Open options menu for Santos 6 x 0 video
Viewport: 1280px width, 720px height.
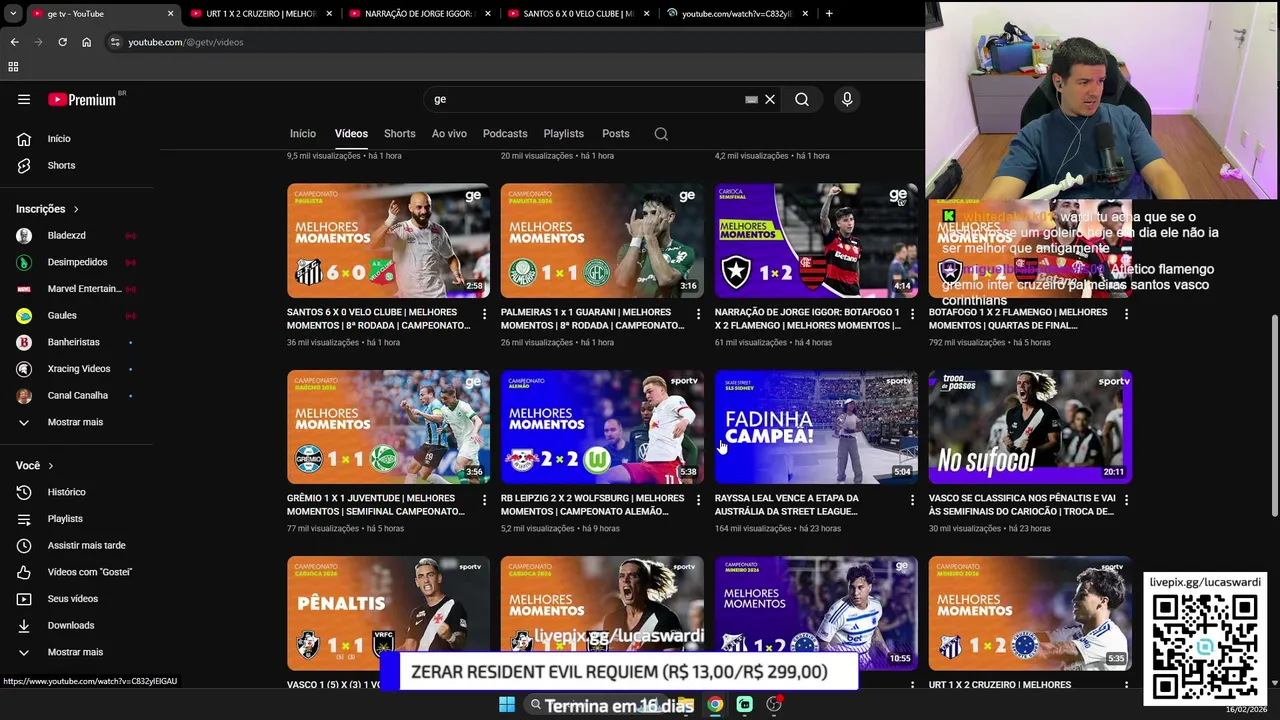tap(484, 314)
